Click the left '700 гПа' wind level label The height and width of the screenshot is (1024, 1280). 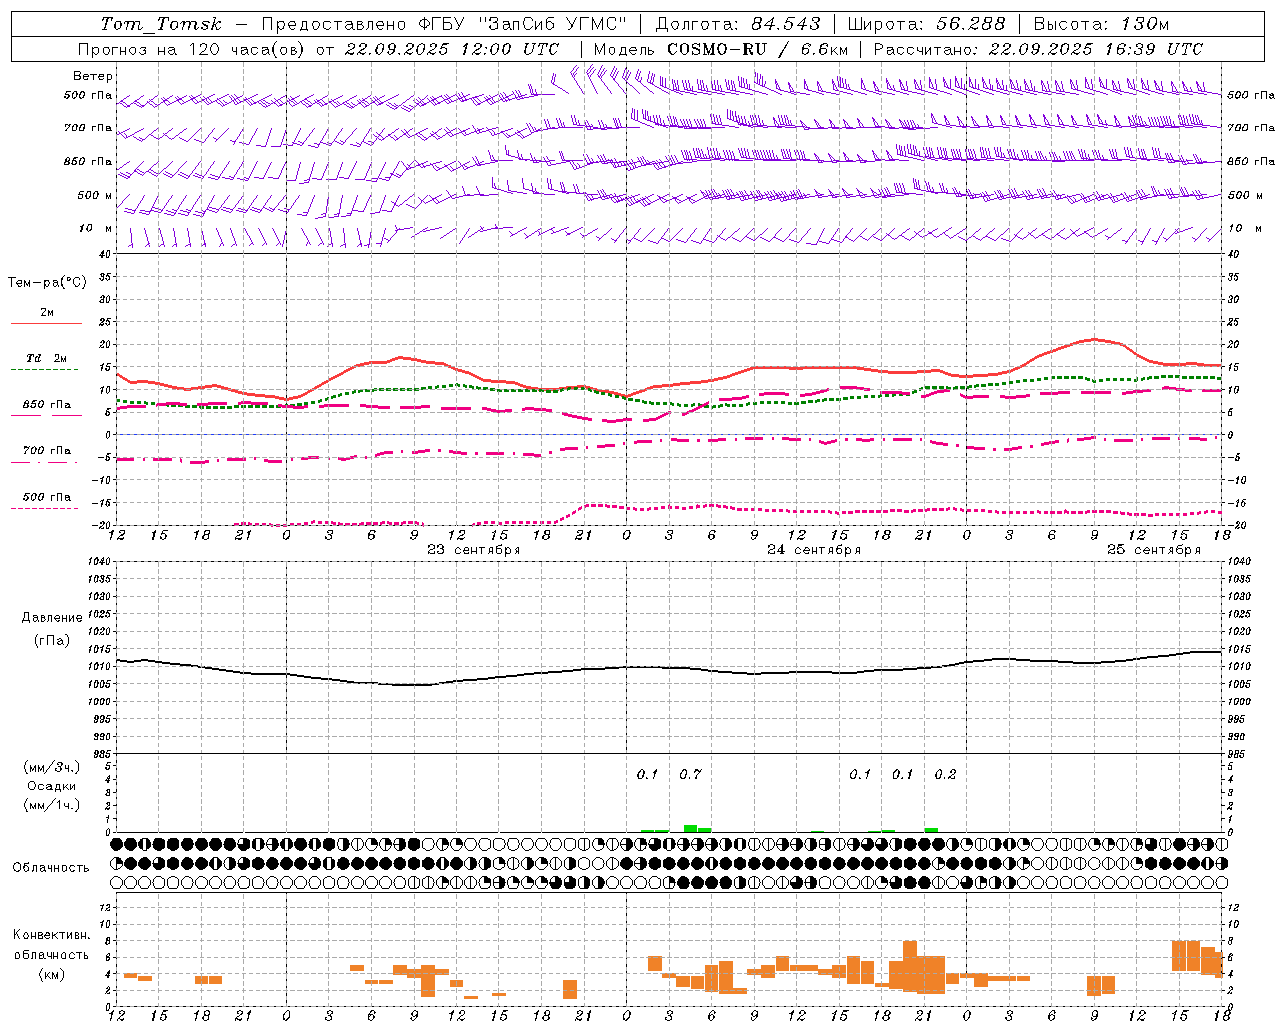pyautogui.click(x=88, y=128)
